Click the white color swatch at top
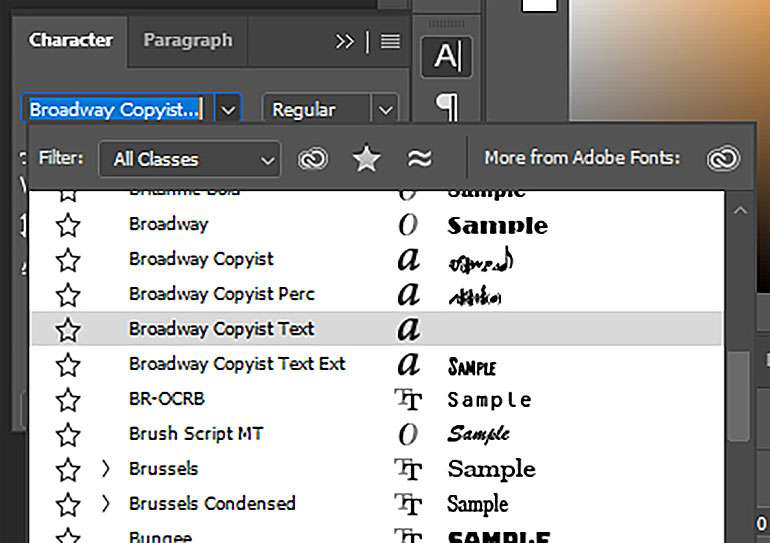This screenshot has width=770, height=543. pyautogui.click(x=540, y=5)
